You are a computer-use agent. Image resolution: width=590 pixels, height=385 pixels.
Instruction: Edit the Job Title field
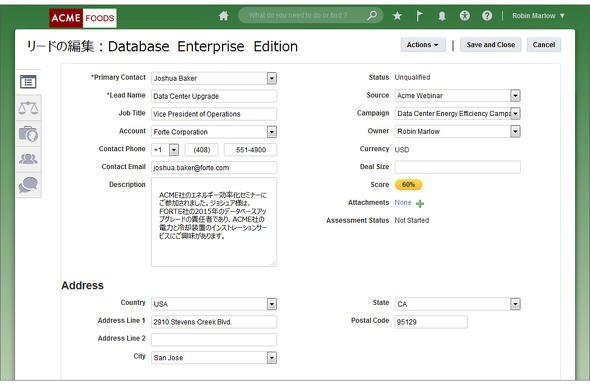(214, 114)
